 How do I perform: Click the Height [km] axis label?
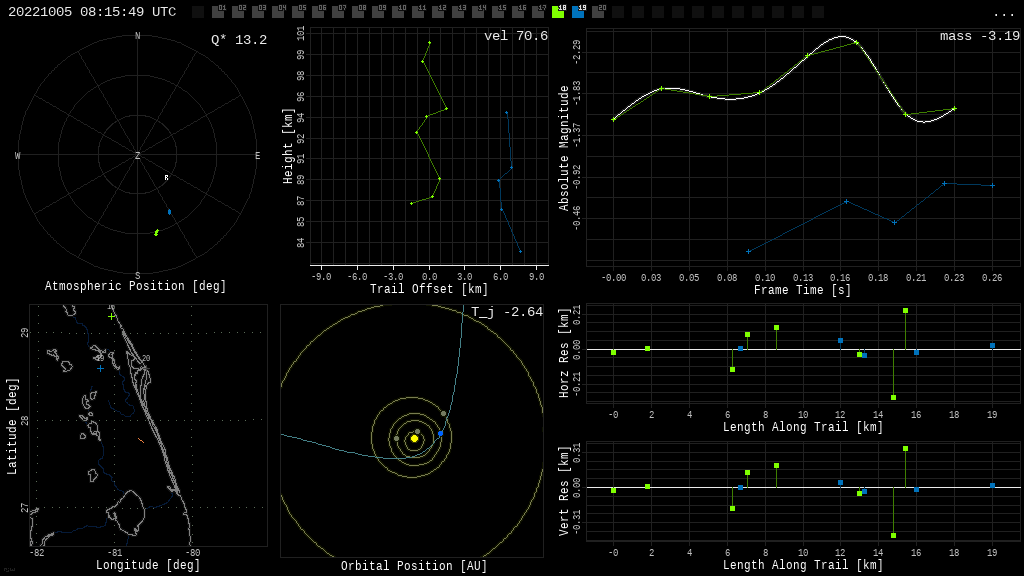(x=288, y=146)
